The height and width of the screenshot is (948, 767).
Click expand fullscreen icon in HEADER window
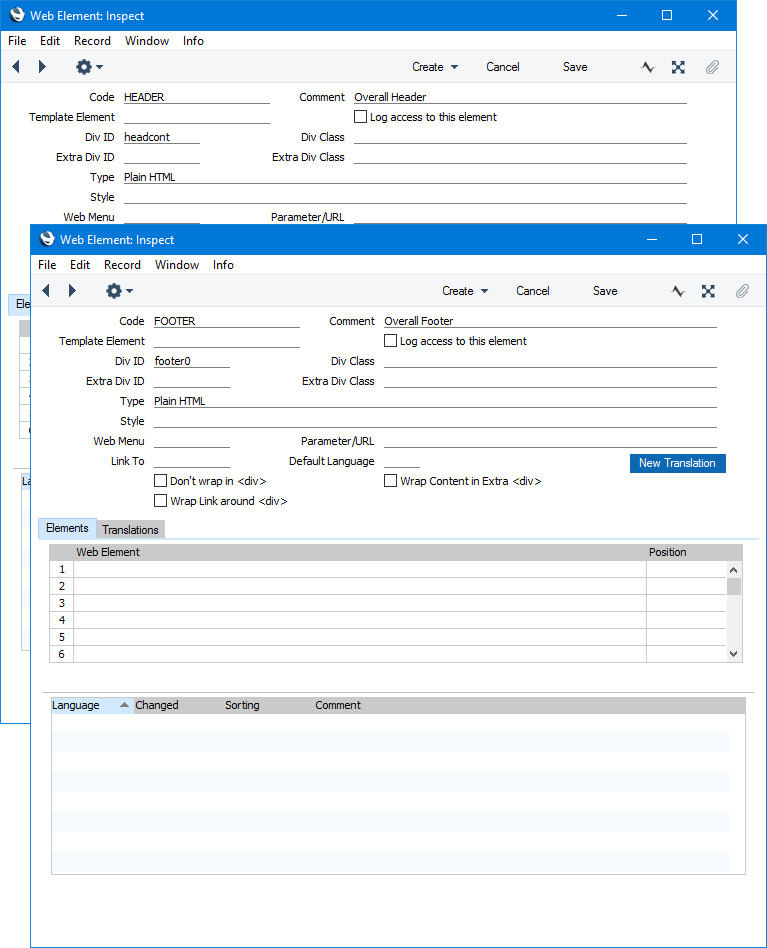pyautogui.click(x=678, y=67)
